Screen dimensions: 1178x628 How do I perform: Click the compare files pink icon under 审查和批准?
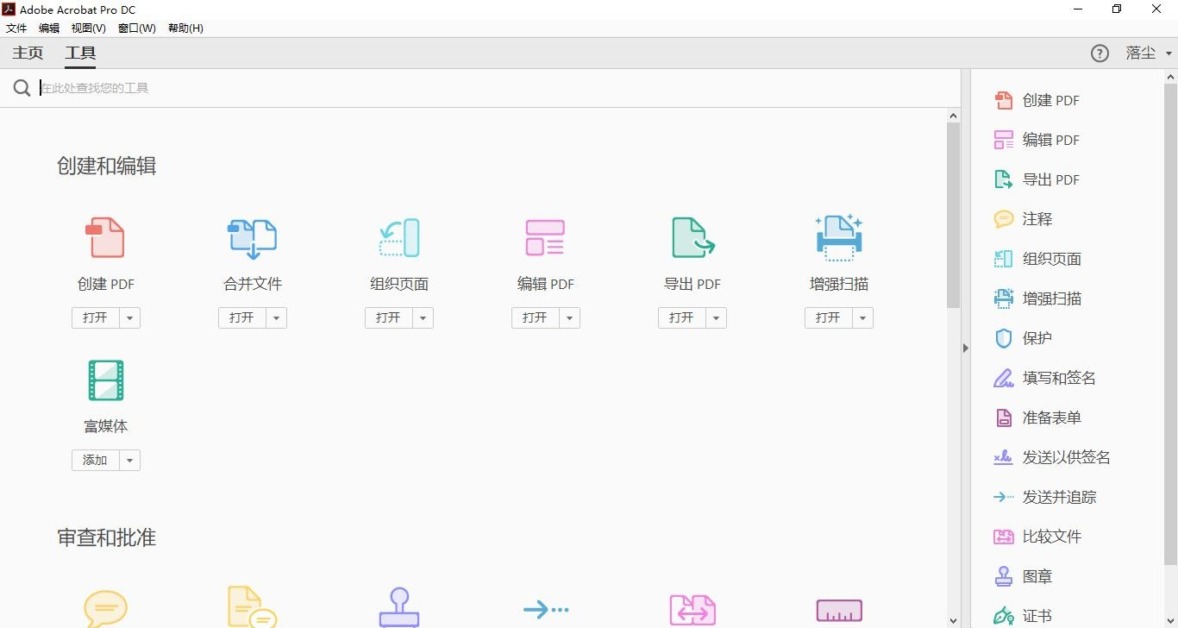point(693,610)
